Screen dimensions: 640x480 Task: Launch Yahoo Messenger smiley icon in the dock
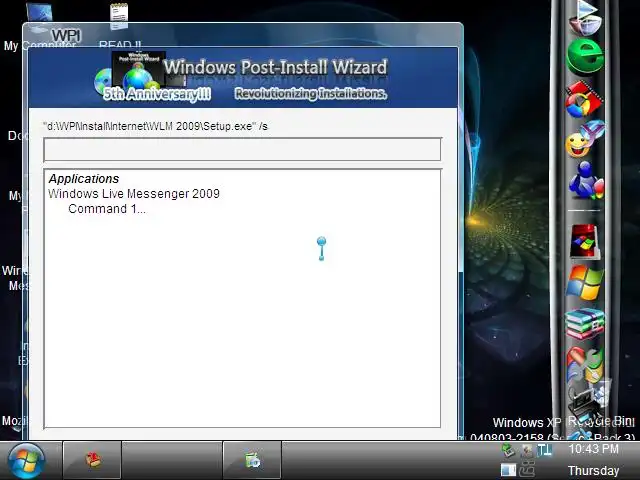click(584, 140)
